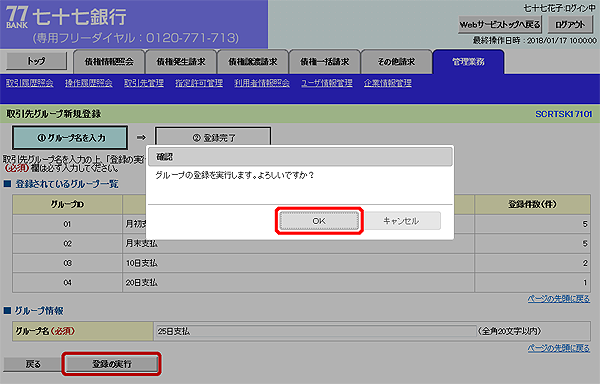This screenshot has height=384, width=600.
Task: Select the 管理業務 tab
Action: pos(468,62)
